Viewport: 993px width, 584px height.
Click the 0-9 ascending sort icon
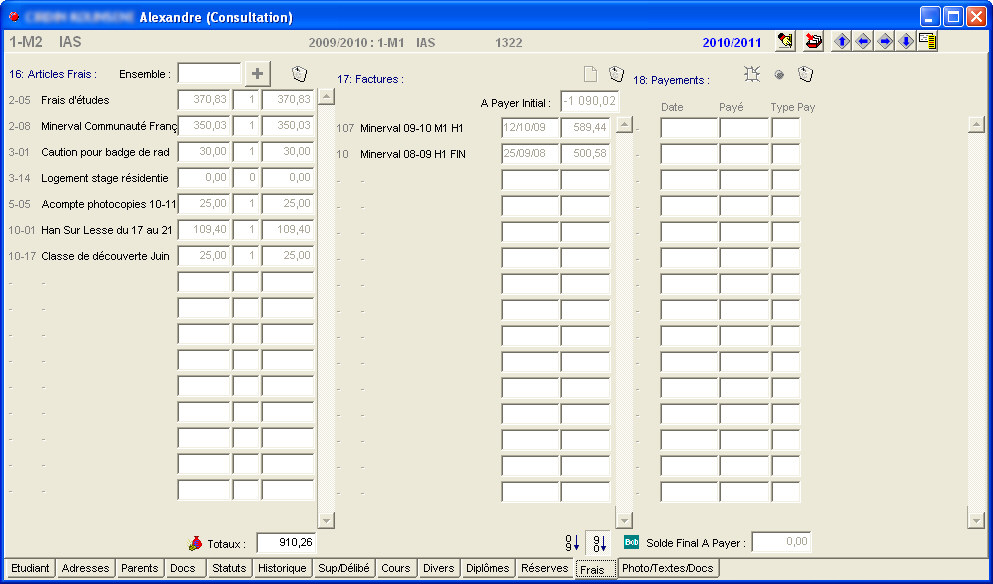(x=572, y=543)
